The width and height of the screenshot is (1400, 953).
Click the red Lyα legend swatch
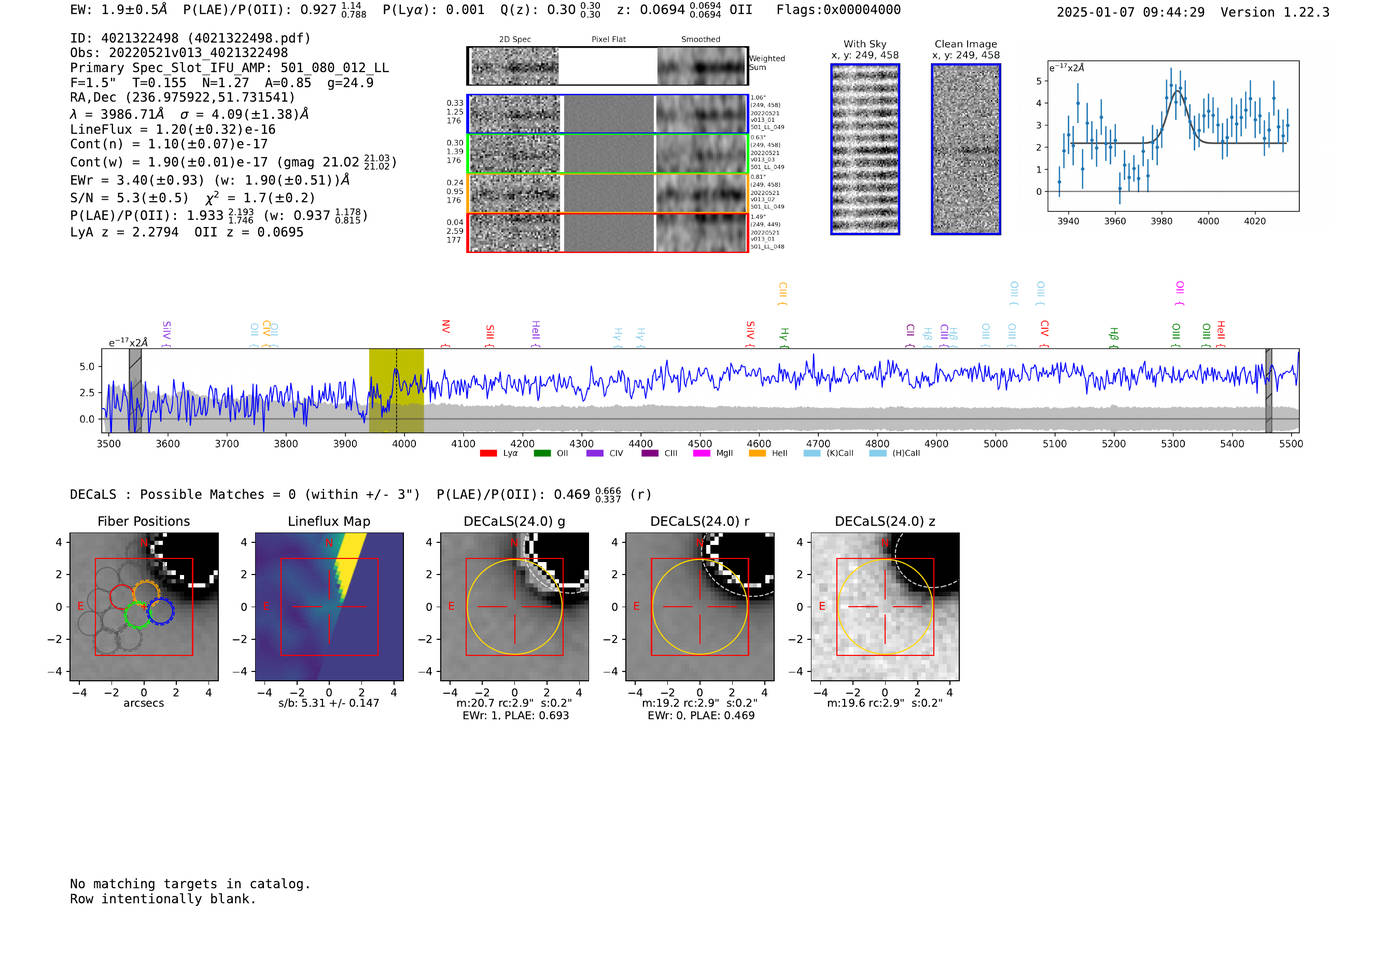[488, 454]
